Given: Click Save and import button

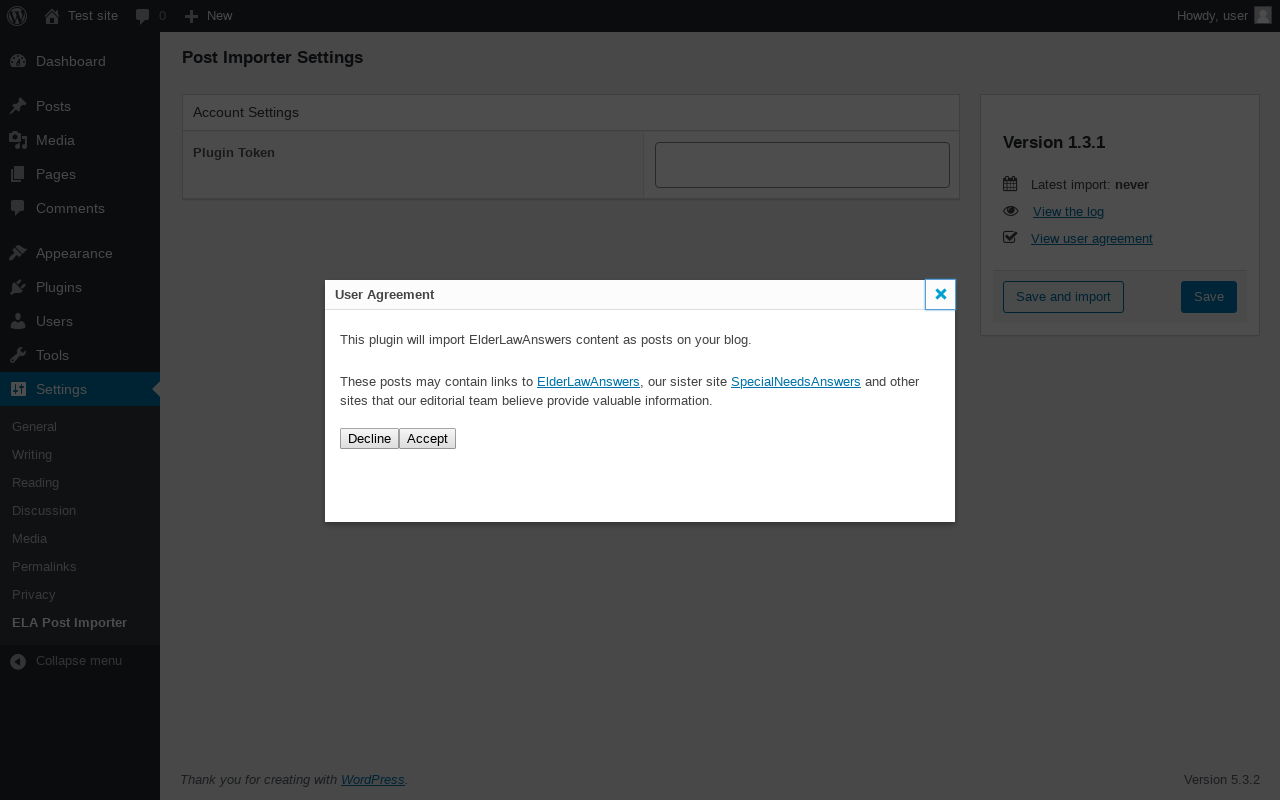Looking at the screenshot, I should 1063,297.
